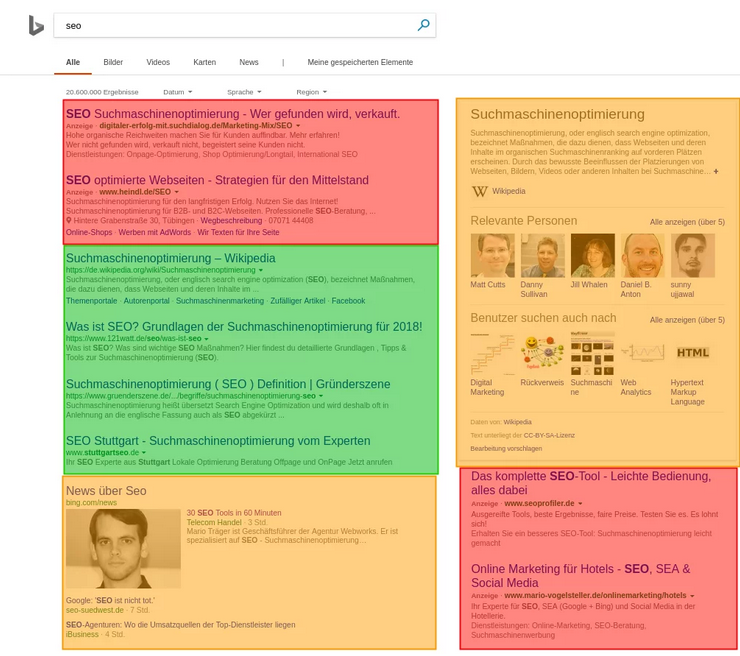Expand arrow next to mario-vogelsteller.de URL
The image size is (740, 656).
692,596
